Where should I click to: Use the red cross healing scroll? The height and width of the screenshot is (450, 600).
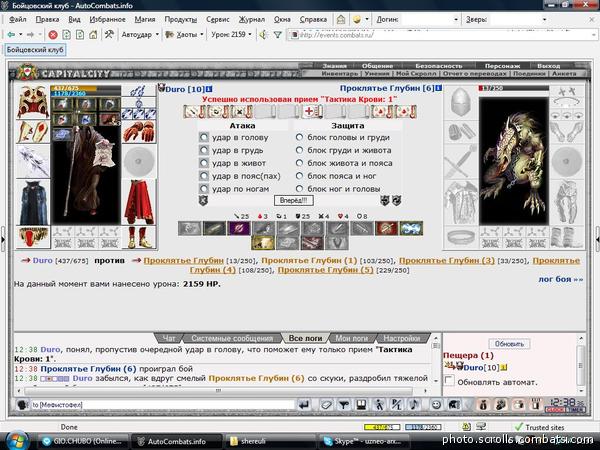pos(312,112)
